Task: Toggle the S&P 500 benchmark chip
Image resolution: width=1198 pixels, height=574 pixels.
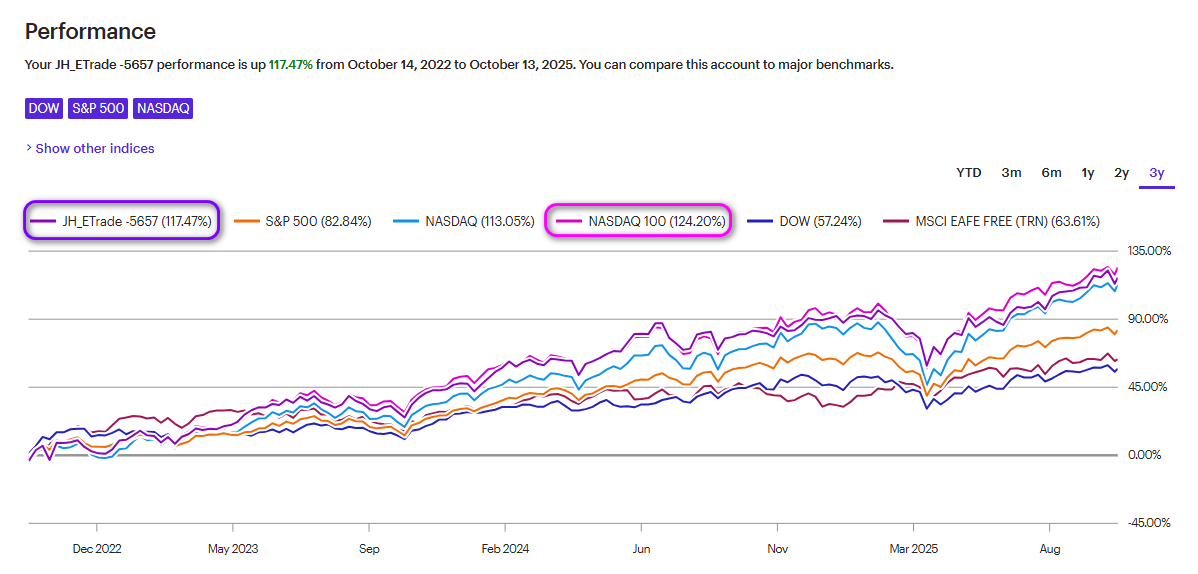Action: click(98, 108)
